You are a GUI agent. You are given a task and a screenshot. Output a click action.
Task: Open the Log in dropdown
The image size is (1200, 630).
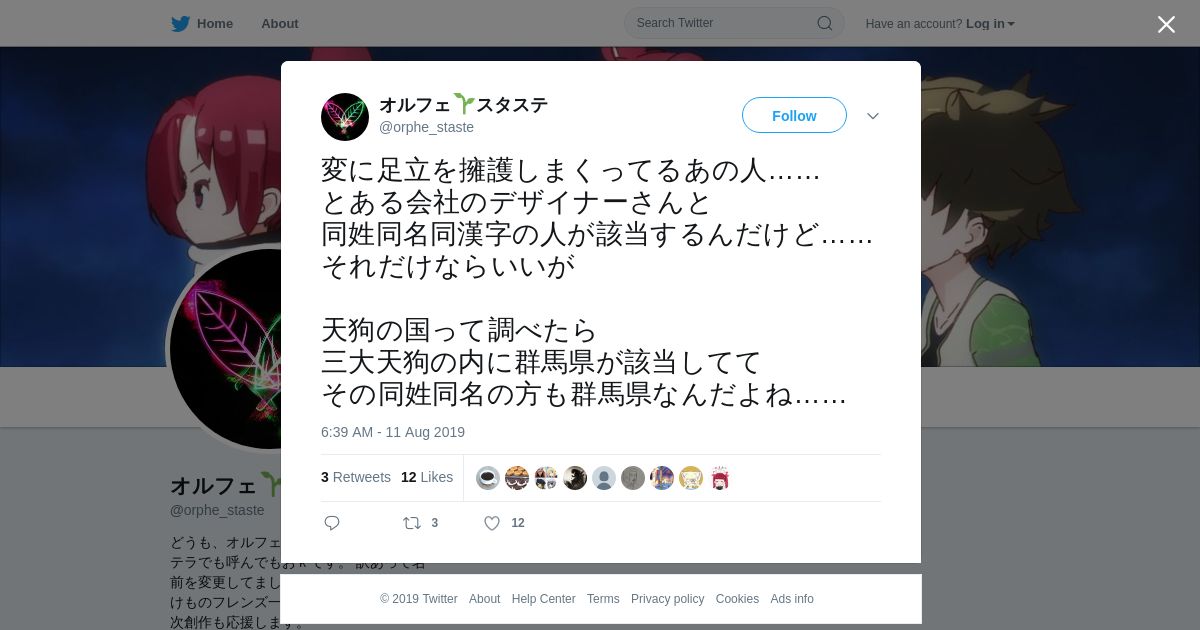pyautogui.click(x=990, y=24)
